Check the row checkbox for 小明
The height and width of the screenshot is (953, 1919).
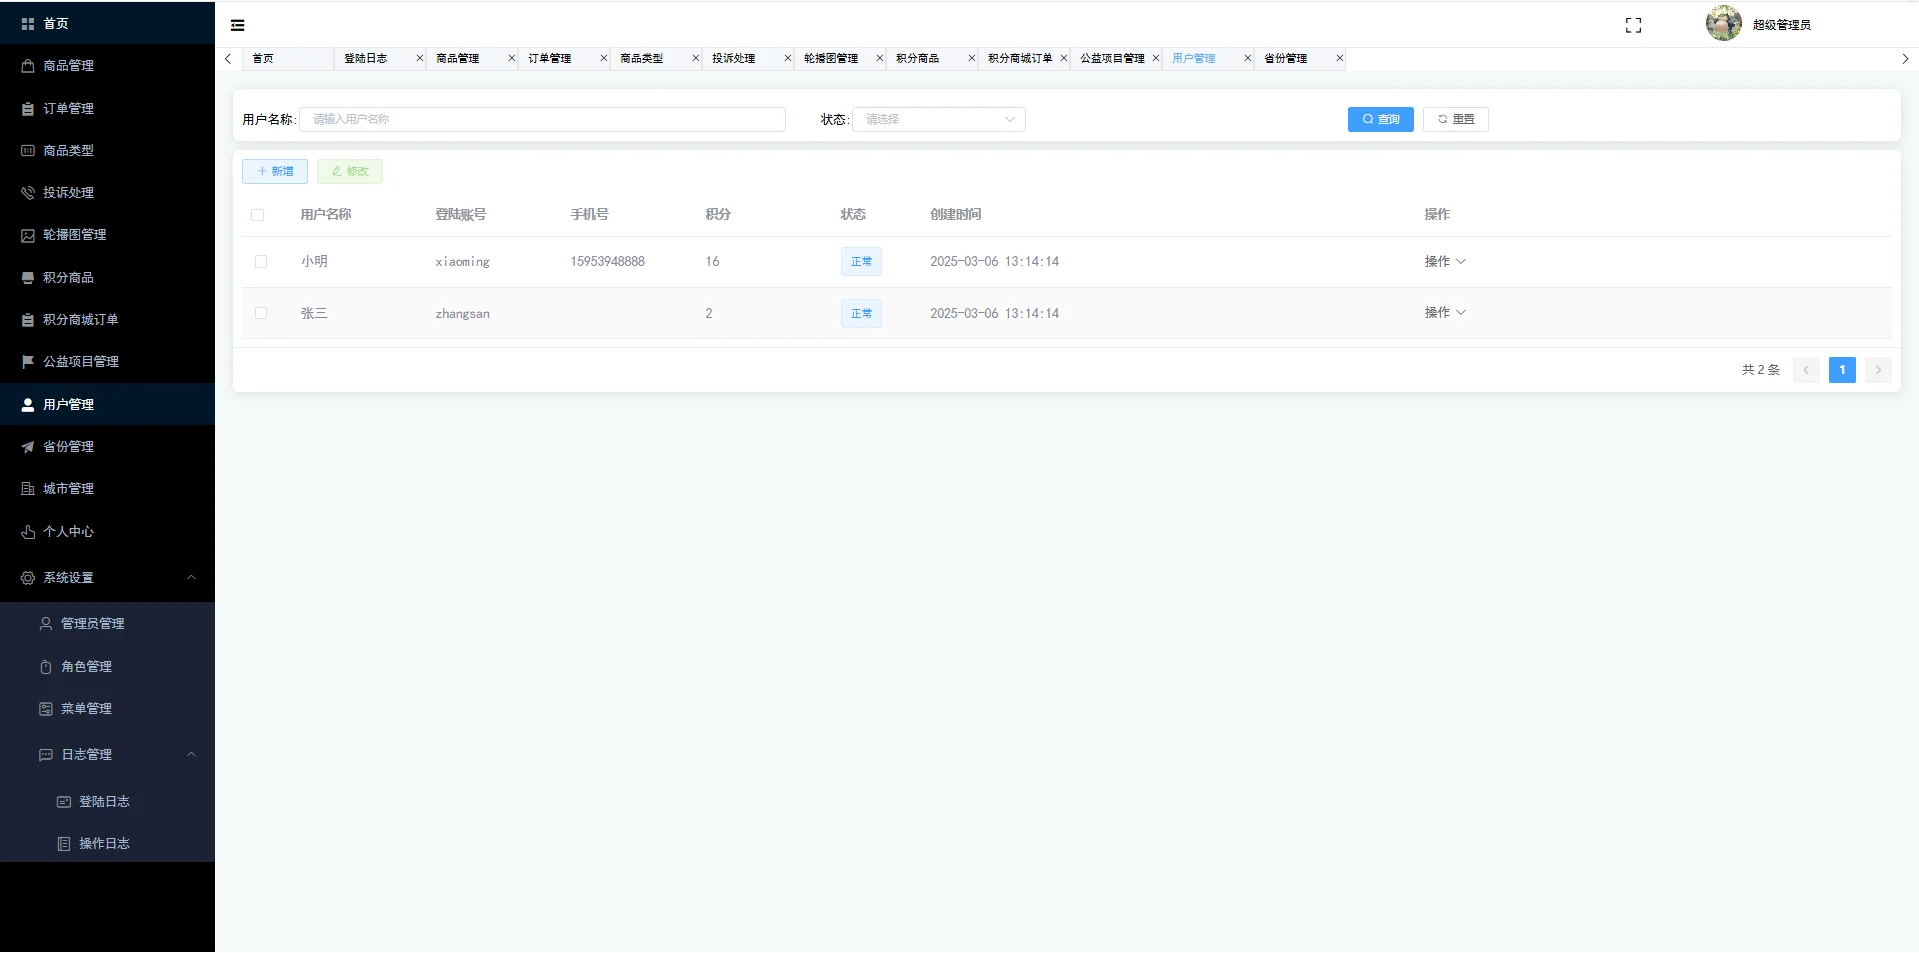point(261,261)
